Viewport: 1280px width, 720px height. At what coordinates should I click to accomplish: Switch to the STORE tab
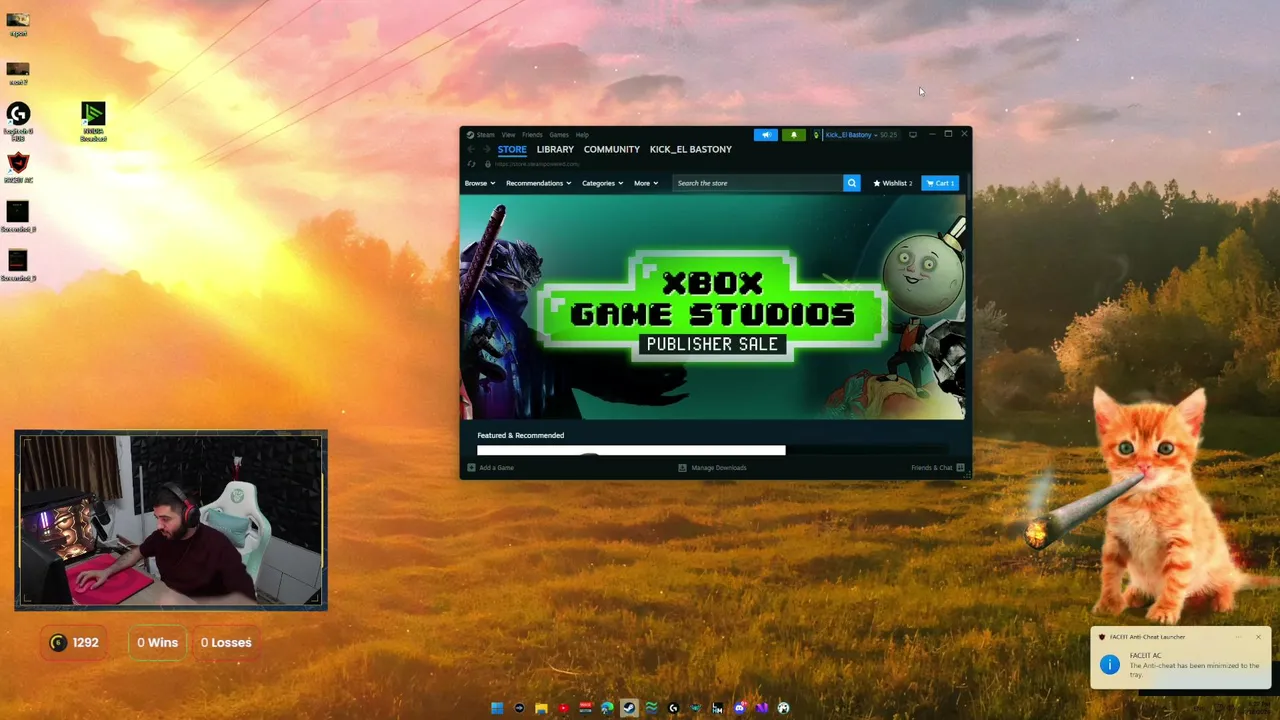coord(512,149)
